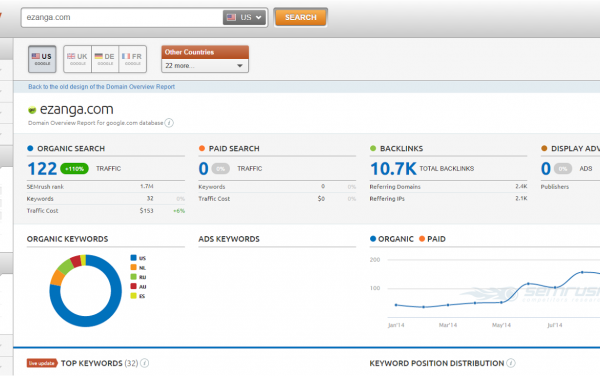Click the Live update badge

click(x=42, y=363)
